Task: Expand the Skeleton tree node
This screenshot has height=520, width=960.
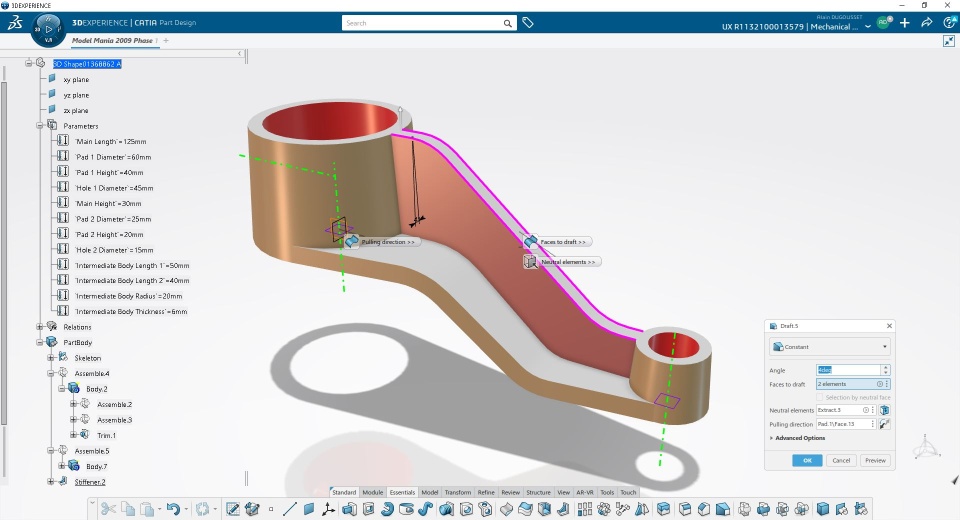Action: pos(51,358)
